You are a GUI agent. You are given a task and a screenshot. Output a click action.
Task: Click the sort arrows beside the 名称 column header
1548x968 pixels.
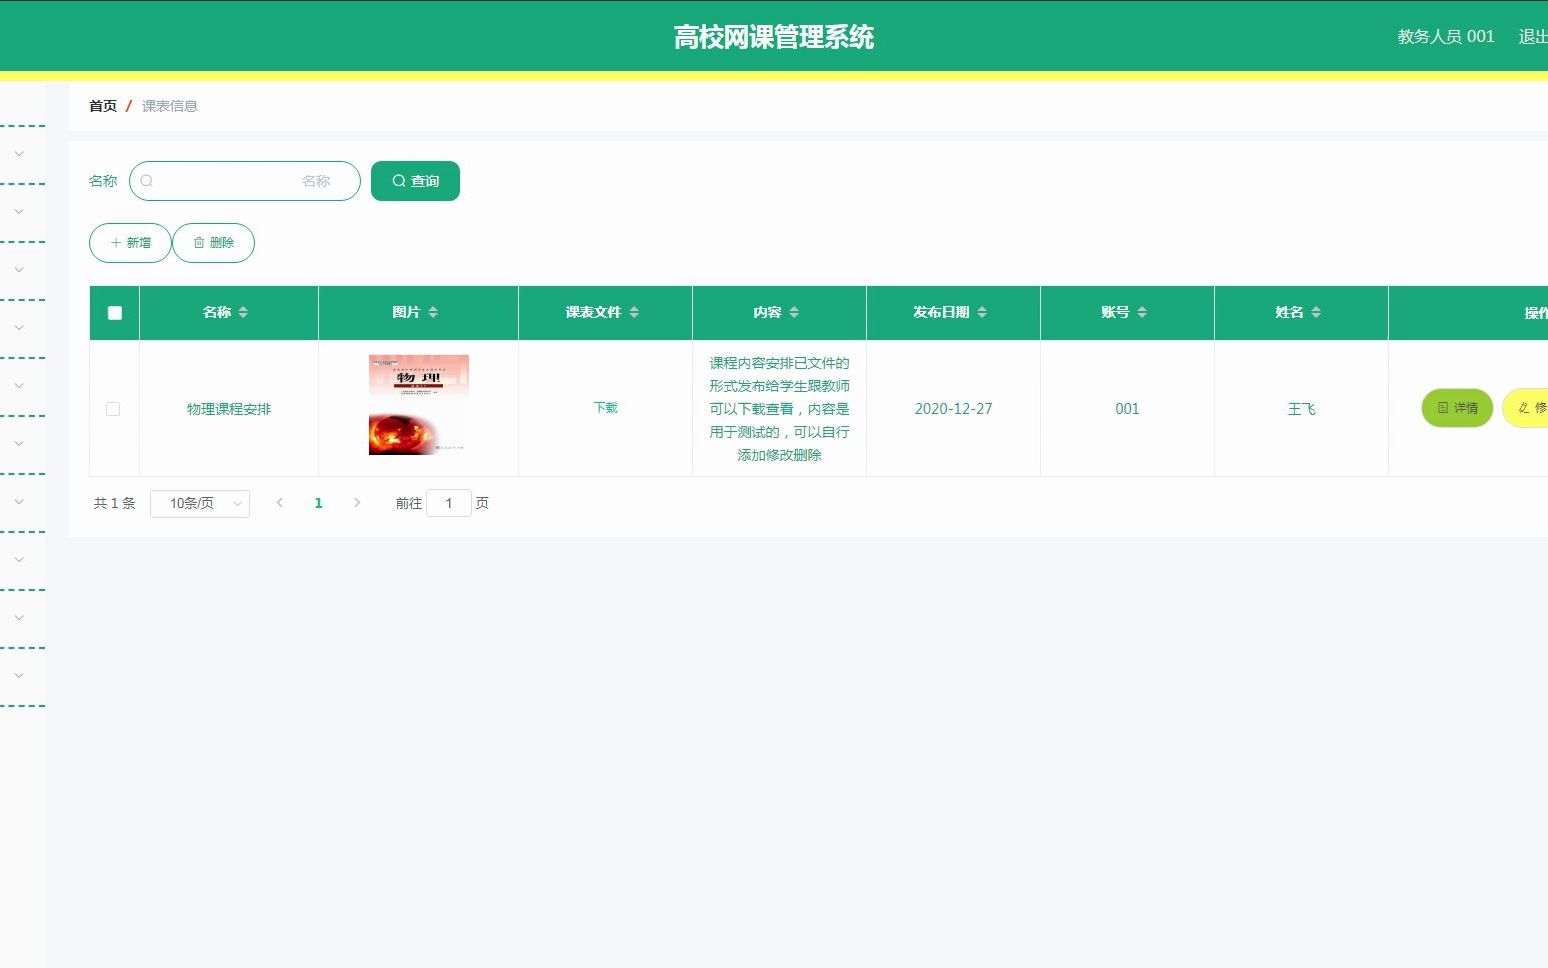pyautogui.click(x=245, y=312)
